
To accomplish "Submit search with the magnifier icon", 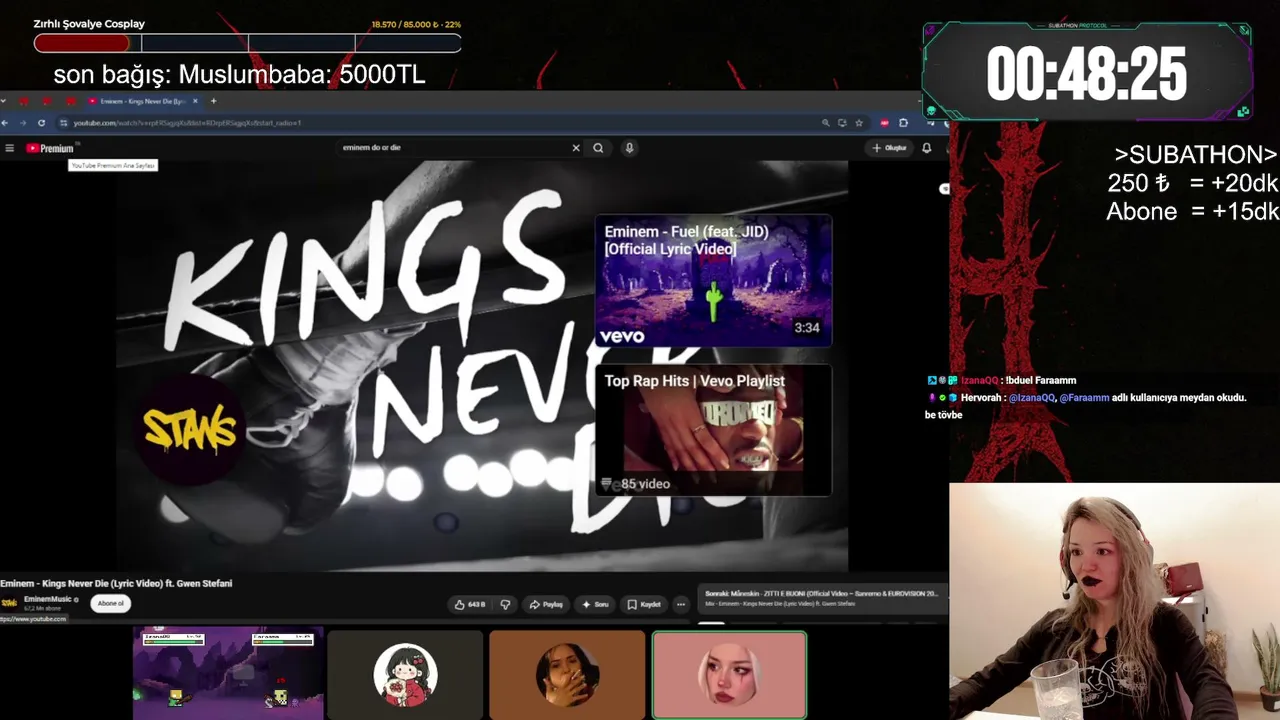I will click(x=598, y=148).
